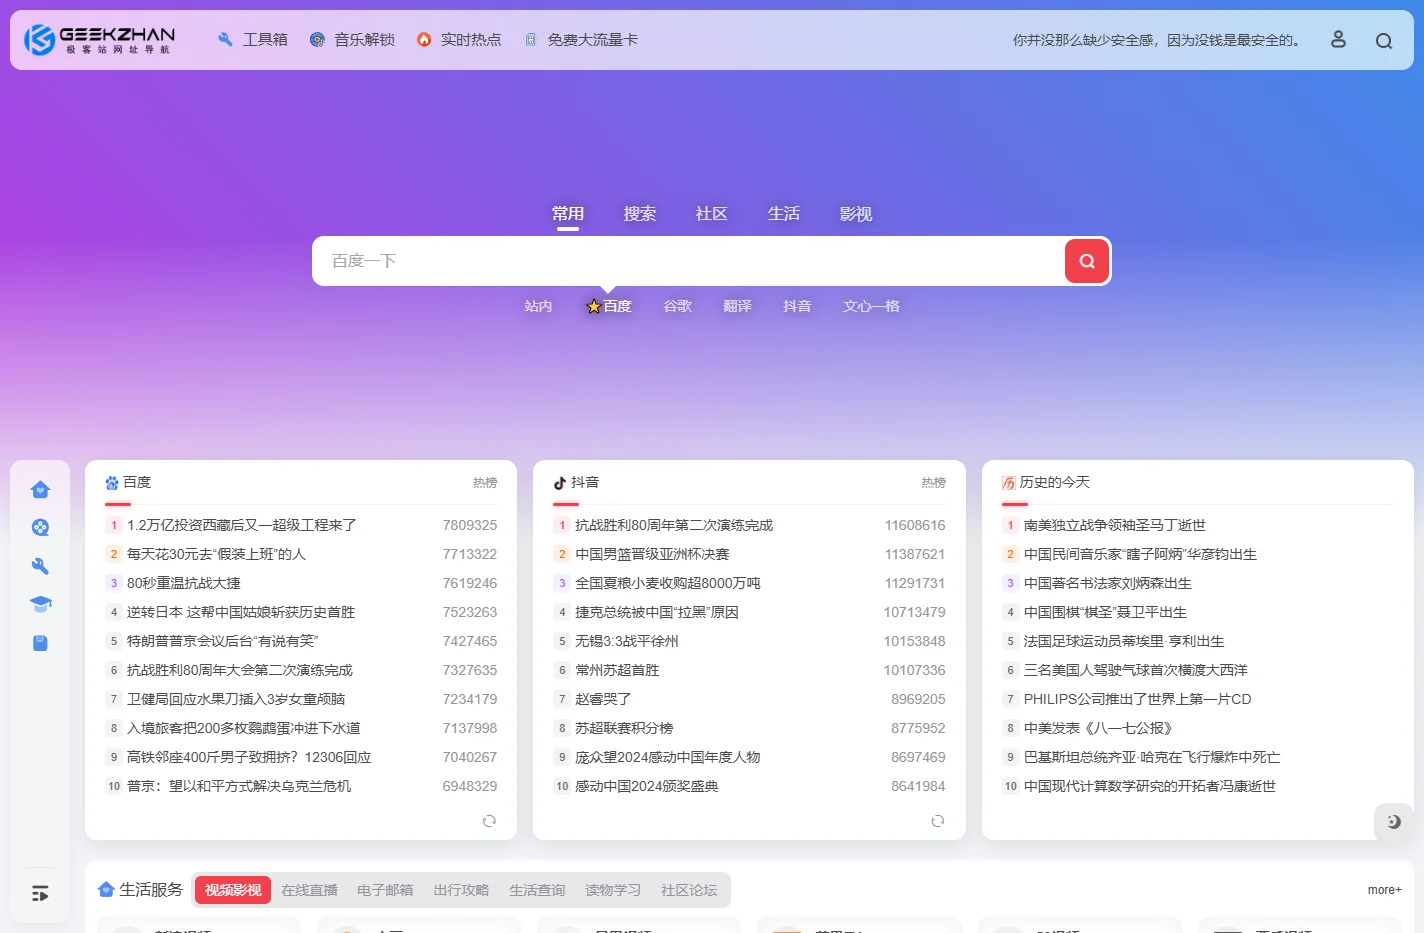Open 感动中国2024颁奖盛典 headline
1424x933 pixels.
(x=647, y=786)
